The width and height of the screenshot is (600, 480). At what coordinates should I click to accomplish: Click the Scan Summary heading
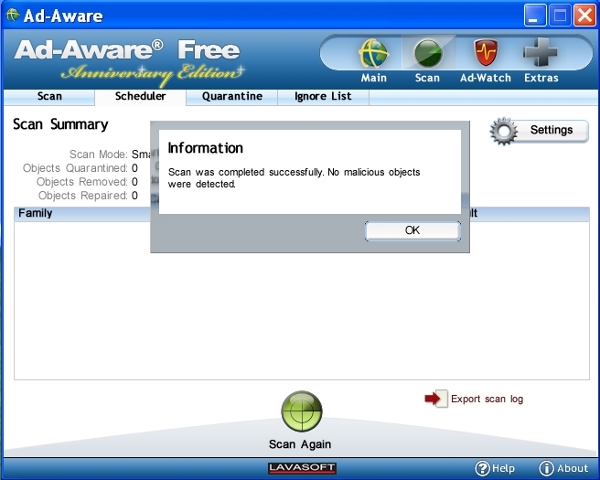(60, 125)
